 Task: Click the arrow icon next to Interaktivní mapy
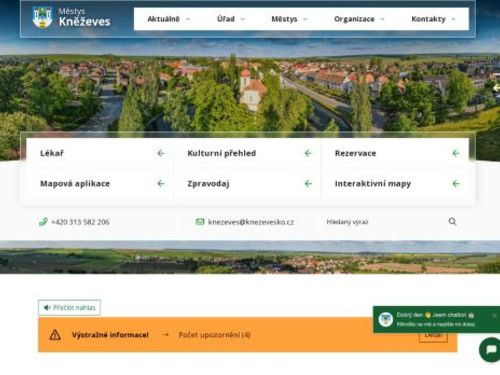click(x=456, y=184)
